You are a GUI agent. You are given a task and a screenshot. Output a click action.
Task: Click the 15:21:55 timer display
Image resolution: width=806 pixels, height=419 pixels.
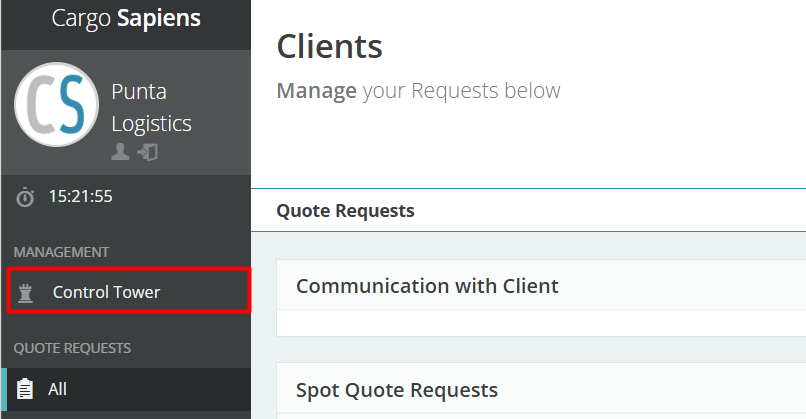point(80,196)
